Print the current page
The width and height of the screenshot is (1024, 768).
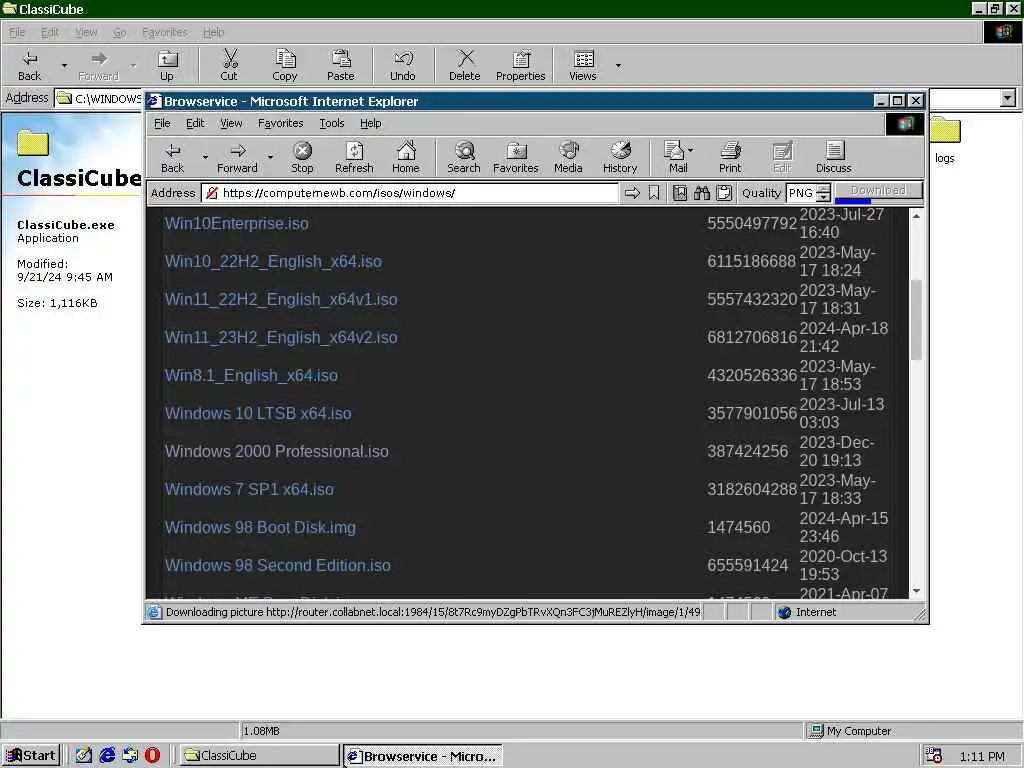click(x=730, y=158)
